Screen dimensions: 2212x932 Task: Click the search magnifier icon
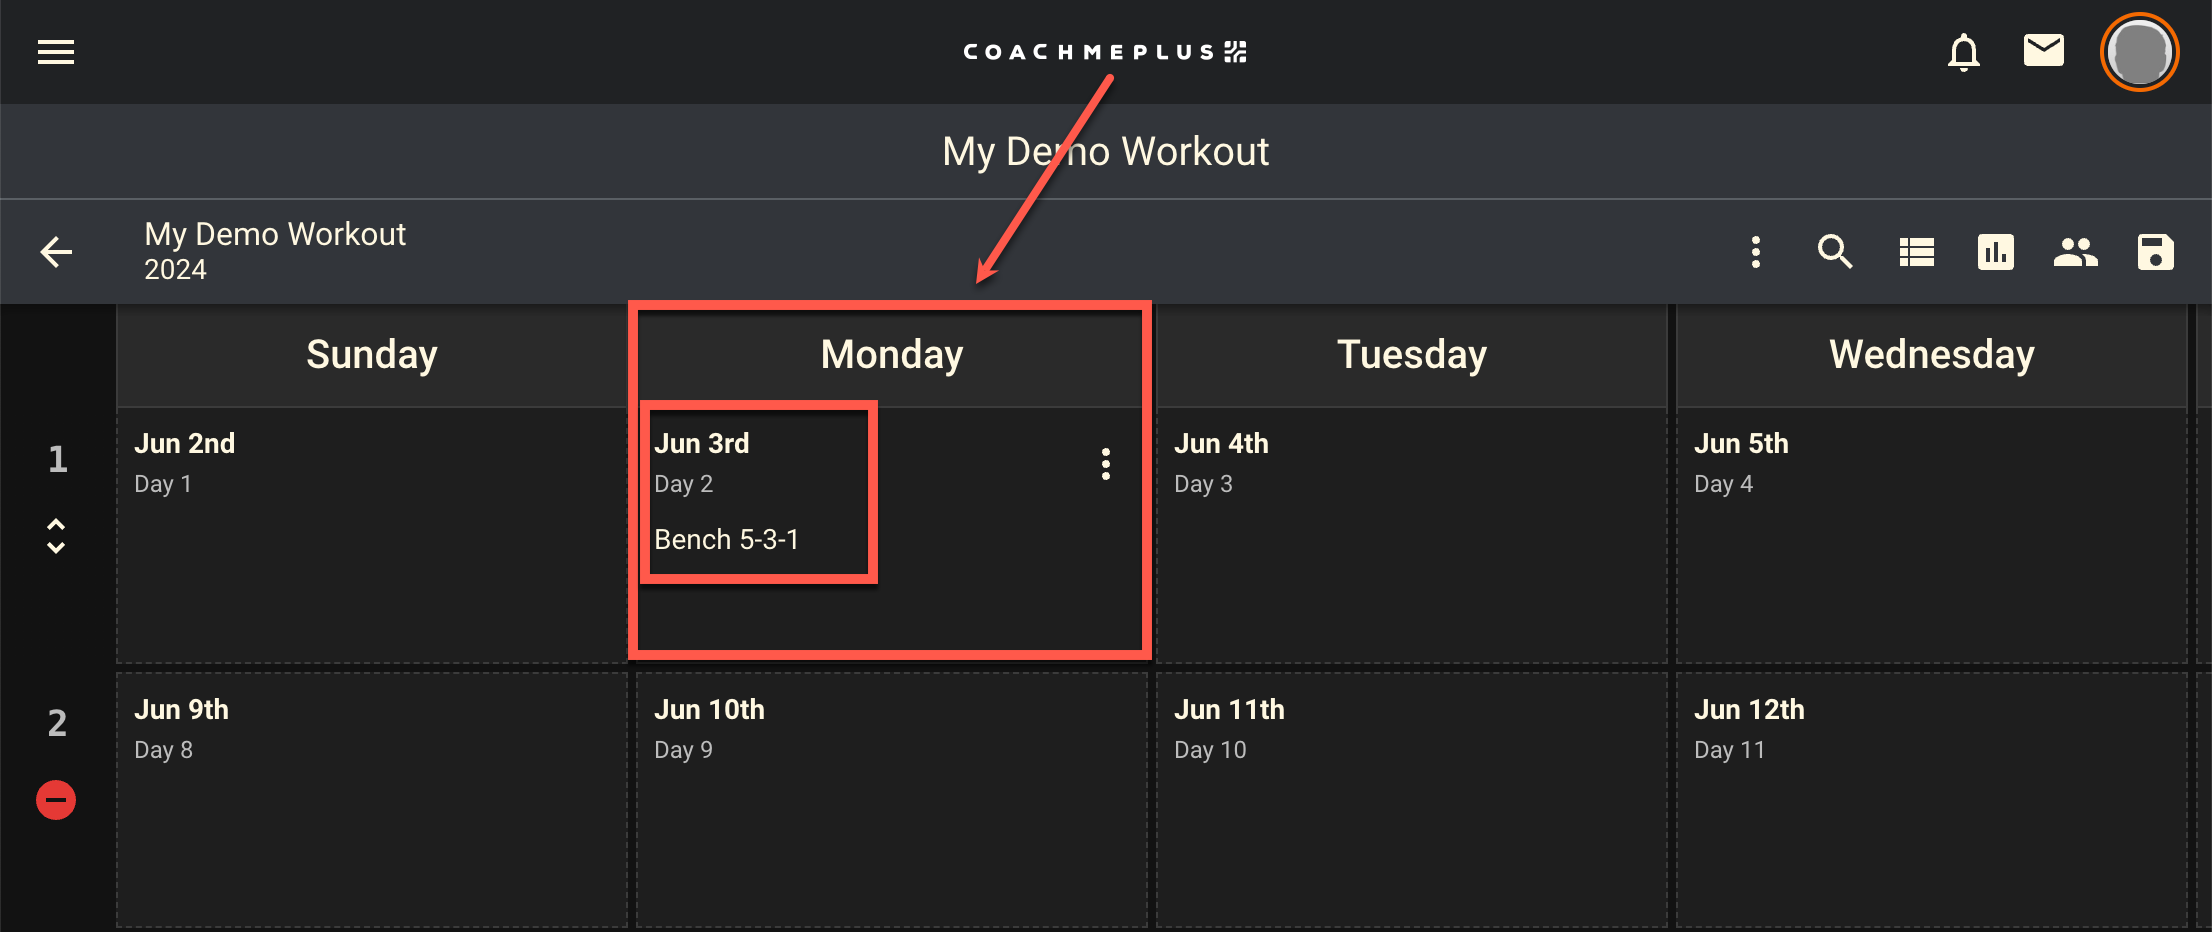click(x=1835, y=252)
